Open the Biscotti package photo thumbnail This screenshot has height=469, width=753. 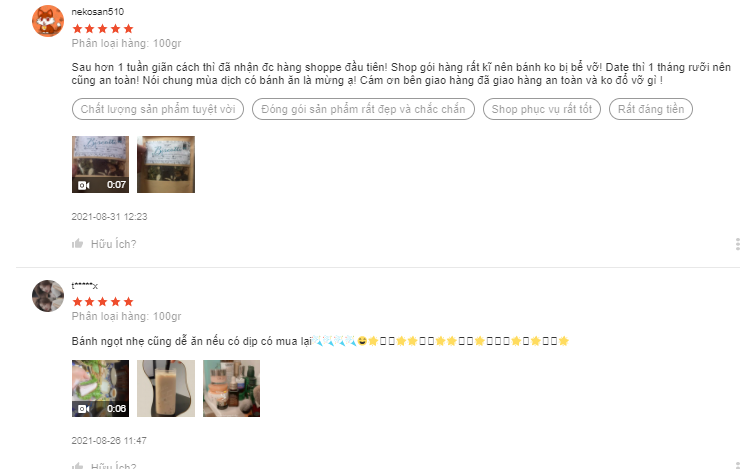tap(166, 165)
